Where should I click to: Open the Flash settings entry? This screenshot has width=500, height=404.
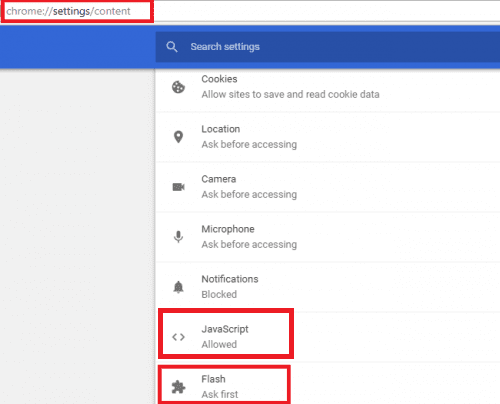coord(328,383)
